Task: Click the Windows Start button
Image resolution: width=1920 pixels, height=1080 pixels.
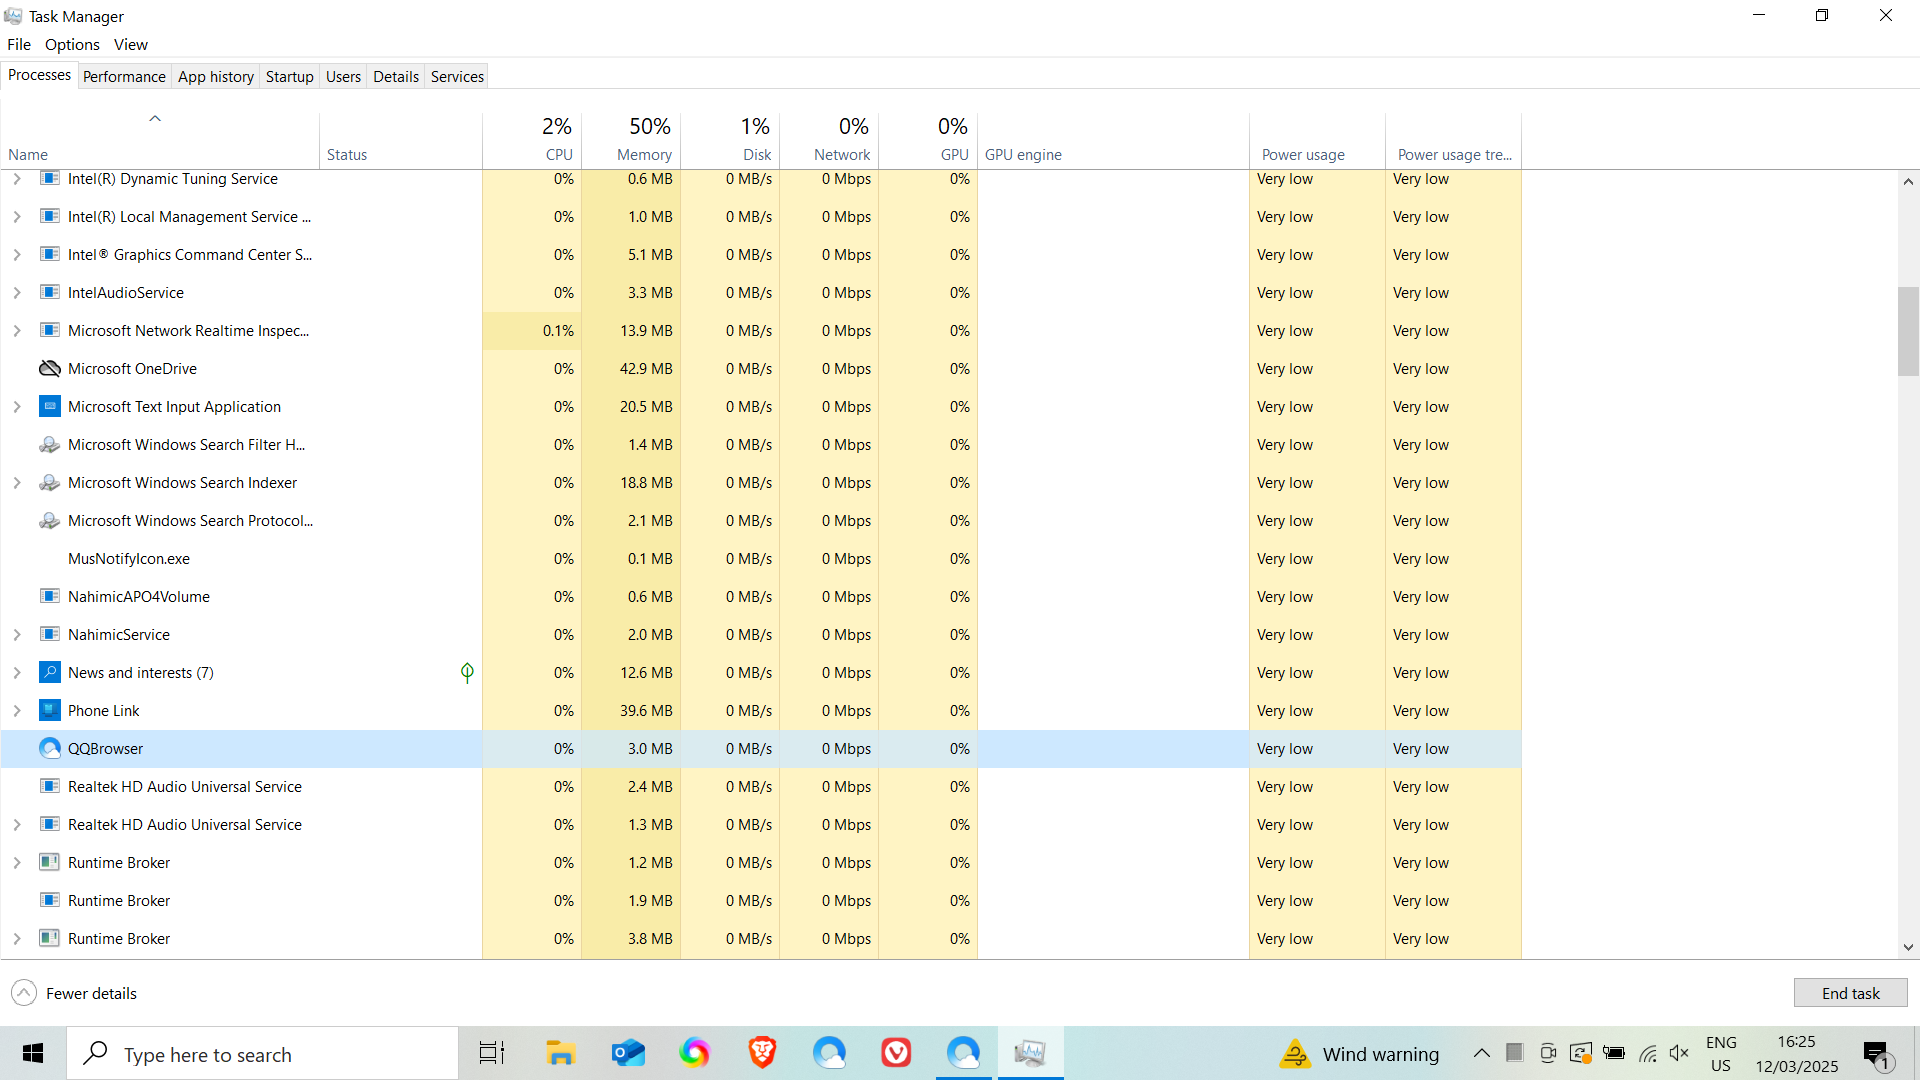Action: click(x=33, y=1053)
